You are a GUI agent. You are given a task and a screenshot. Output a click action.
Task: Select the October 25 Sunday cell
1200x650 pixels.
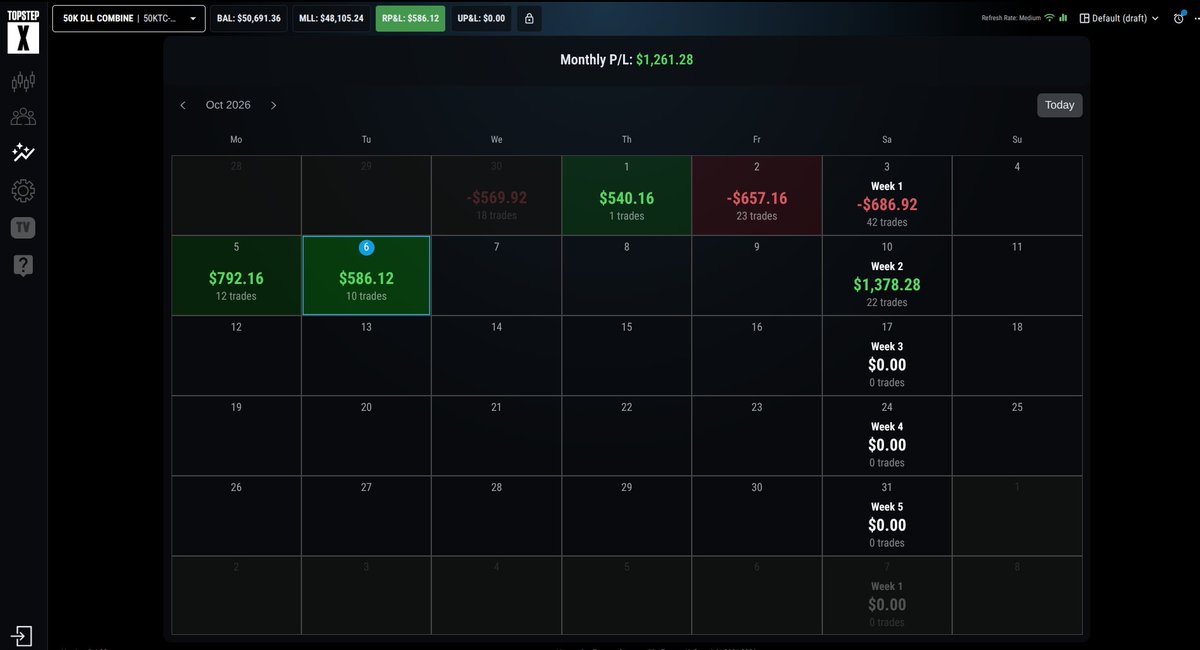click(1017, 436)
